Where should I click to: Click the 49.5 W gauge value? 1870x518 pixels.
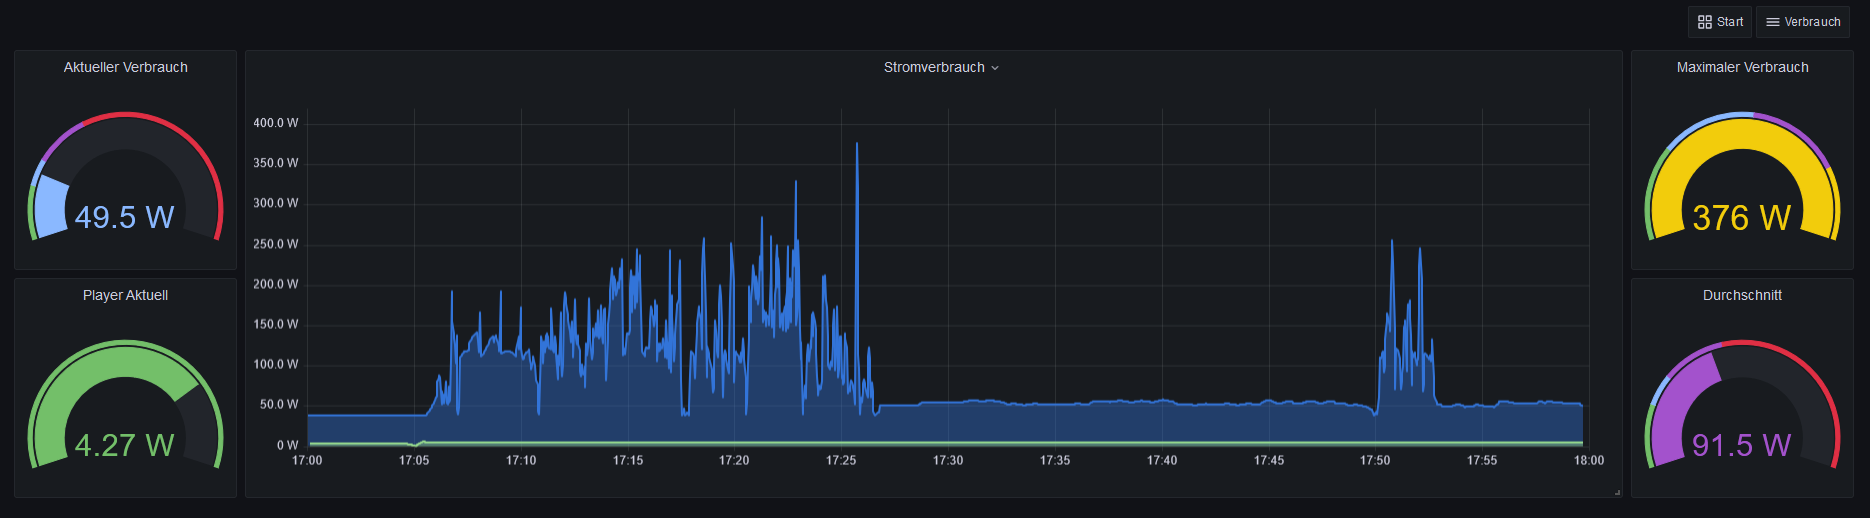point(125,217)
